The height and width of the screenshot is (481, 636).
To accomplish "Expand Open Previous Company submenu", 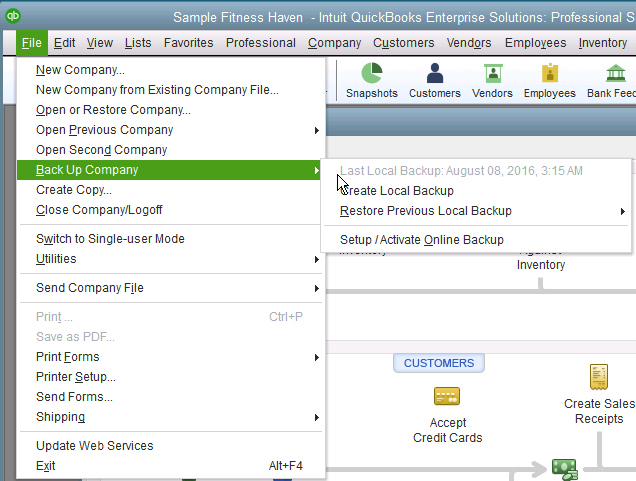I will (170, 130).
